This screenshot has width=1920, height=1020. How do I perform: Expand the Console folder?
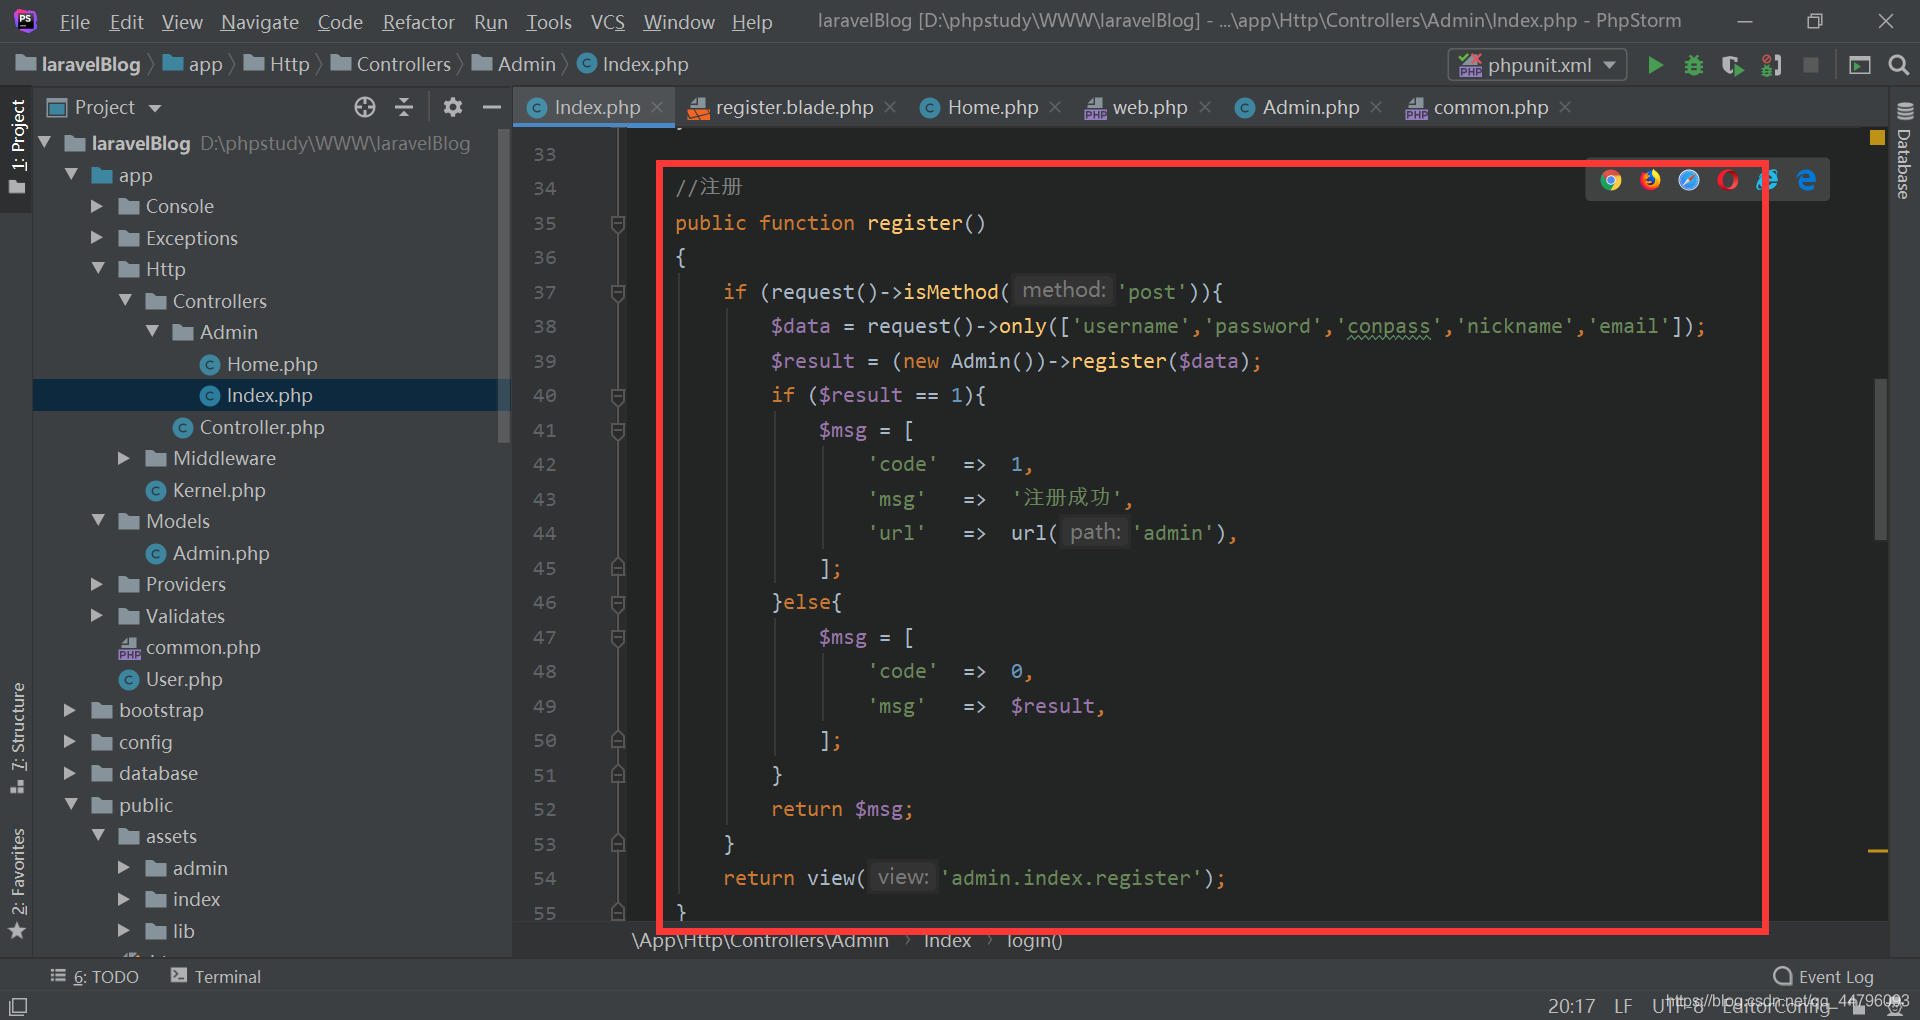pyautogui.click(x=97, y=206)
